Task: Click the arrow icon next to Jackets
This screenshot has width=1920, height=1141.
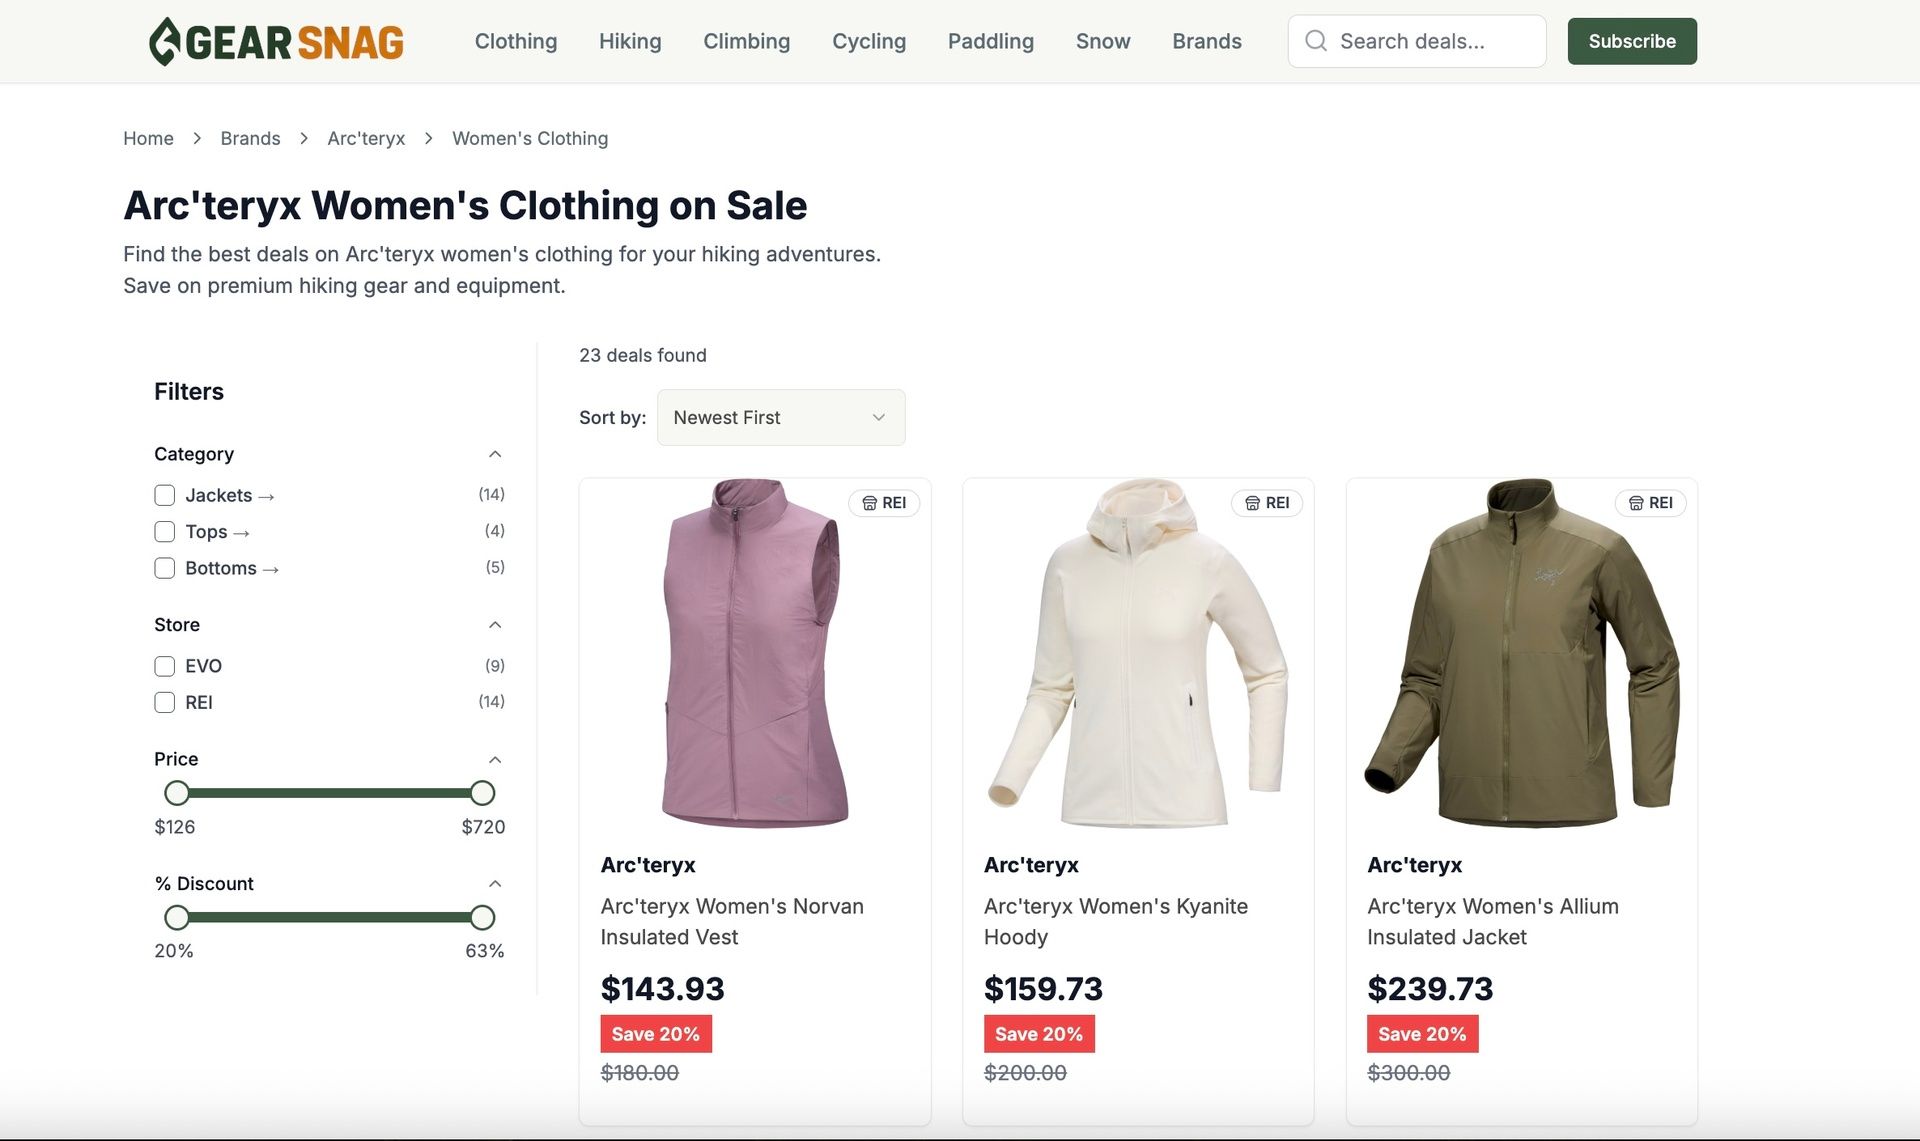Action: point(266,496)
